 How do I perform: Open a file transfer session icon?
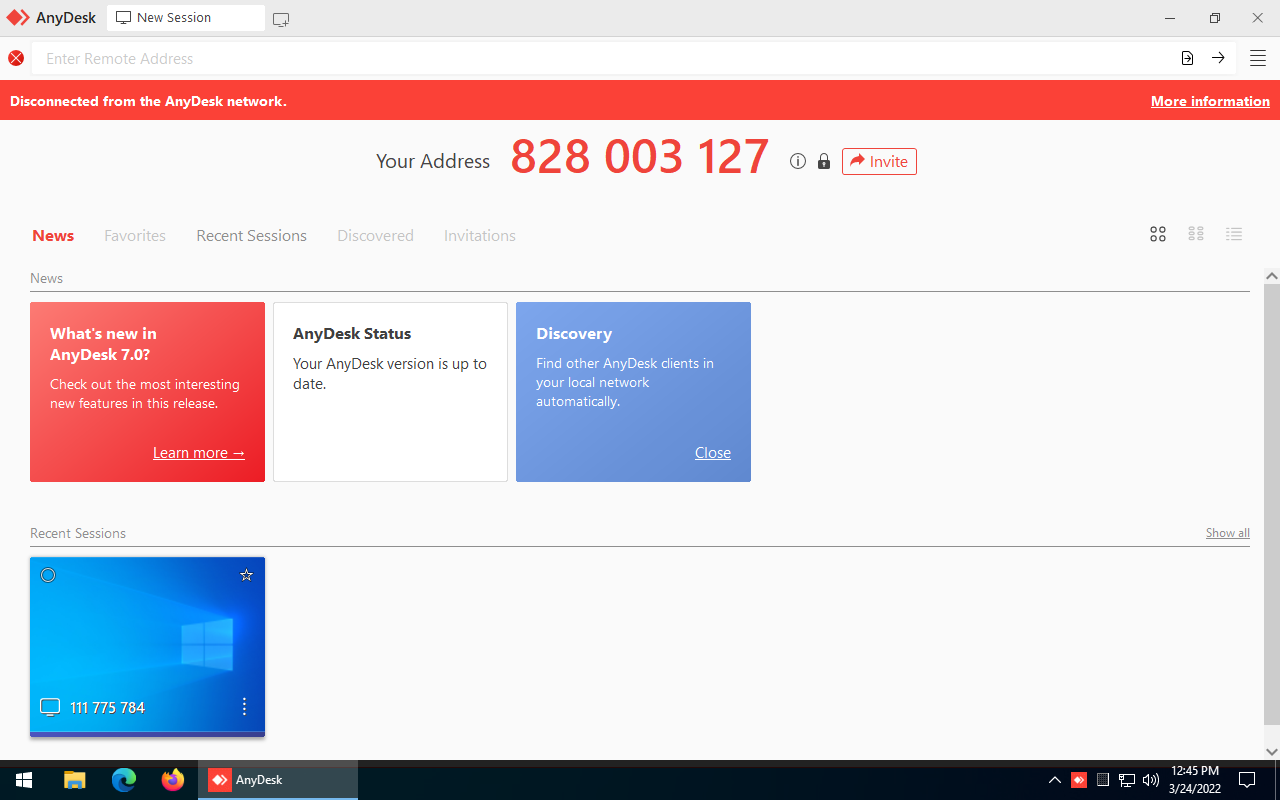pos(1187,58)
